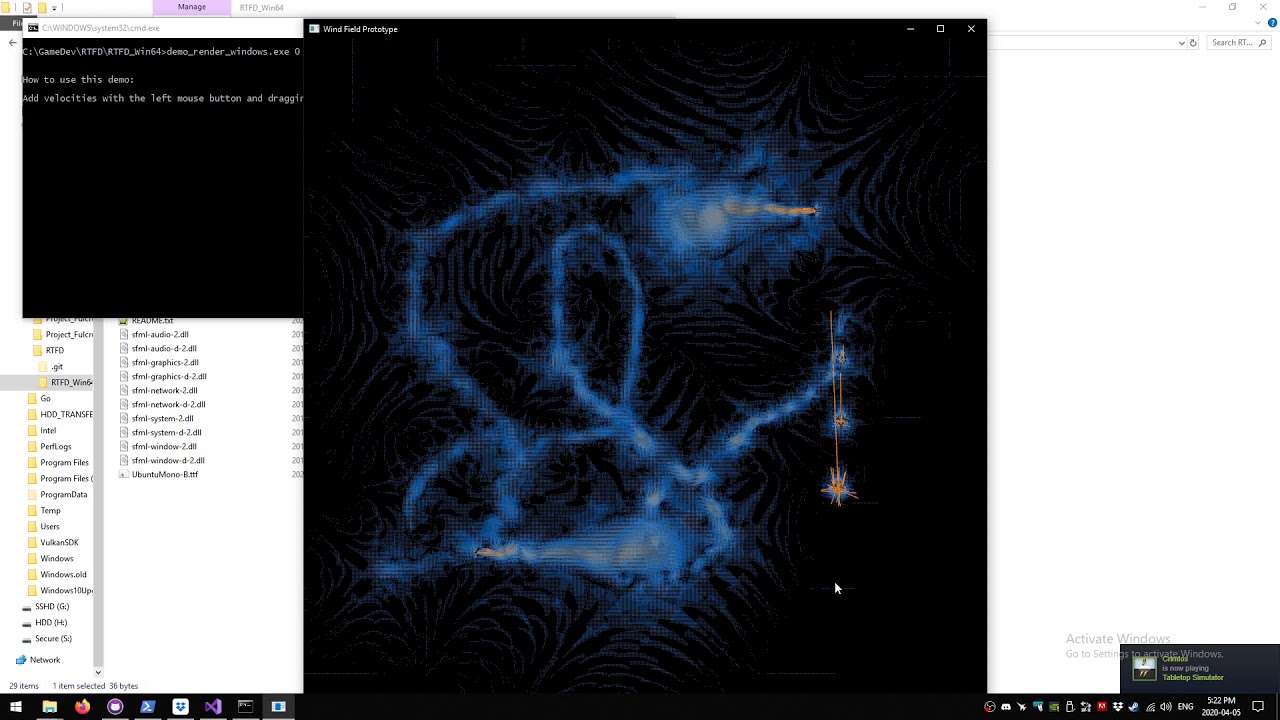This screenshot has height=720, width=1280.
Task: Switch to Visual Studio in taskbar
Action: (x=213, y=707)
